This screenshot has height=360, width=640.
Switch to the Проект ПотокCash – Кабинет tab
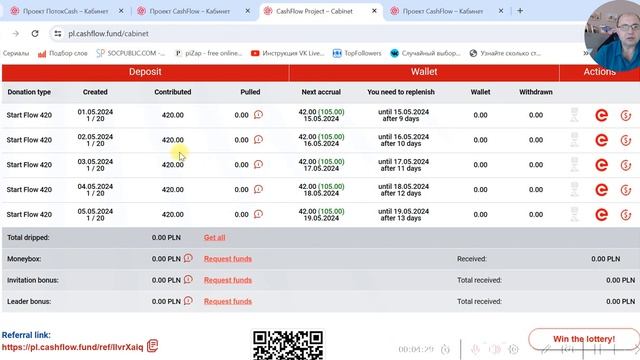pyautogui.click(x=65, y=11)
